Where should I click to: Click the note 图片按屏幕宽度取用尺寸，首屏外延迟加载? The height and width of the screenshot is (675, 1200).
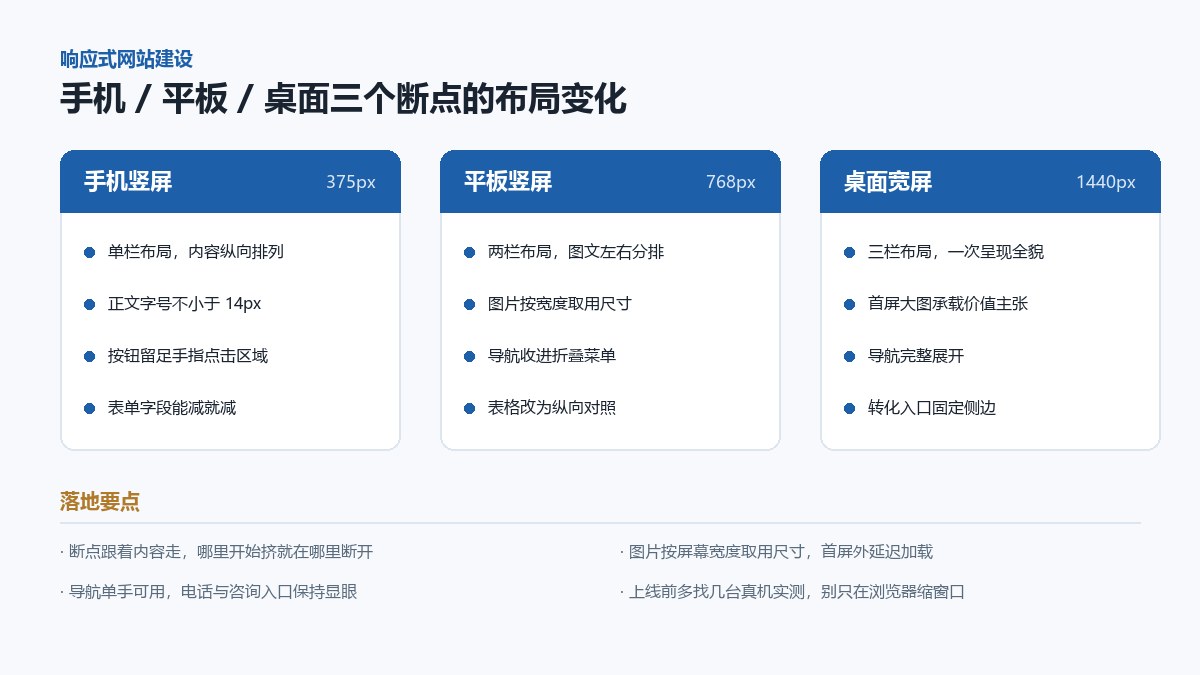777,552
